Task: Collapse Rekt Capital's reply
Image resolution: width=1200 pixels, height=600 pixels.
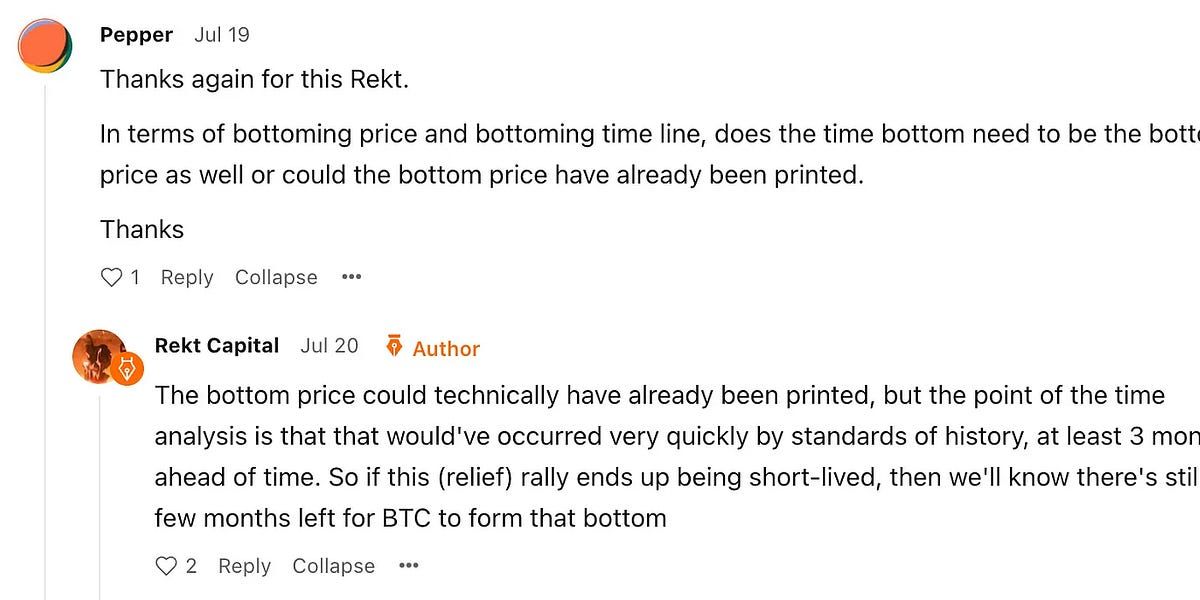Action: click(x=333, y=566)
